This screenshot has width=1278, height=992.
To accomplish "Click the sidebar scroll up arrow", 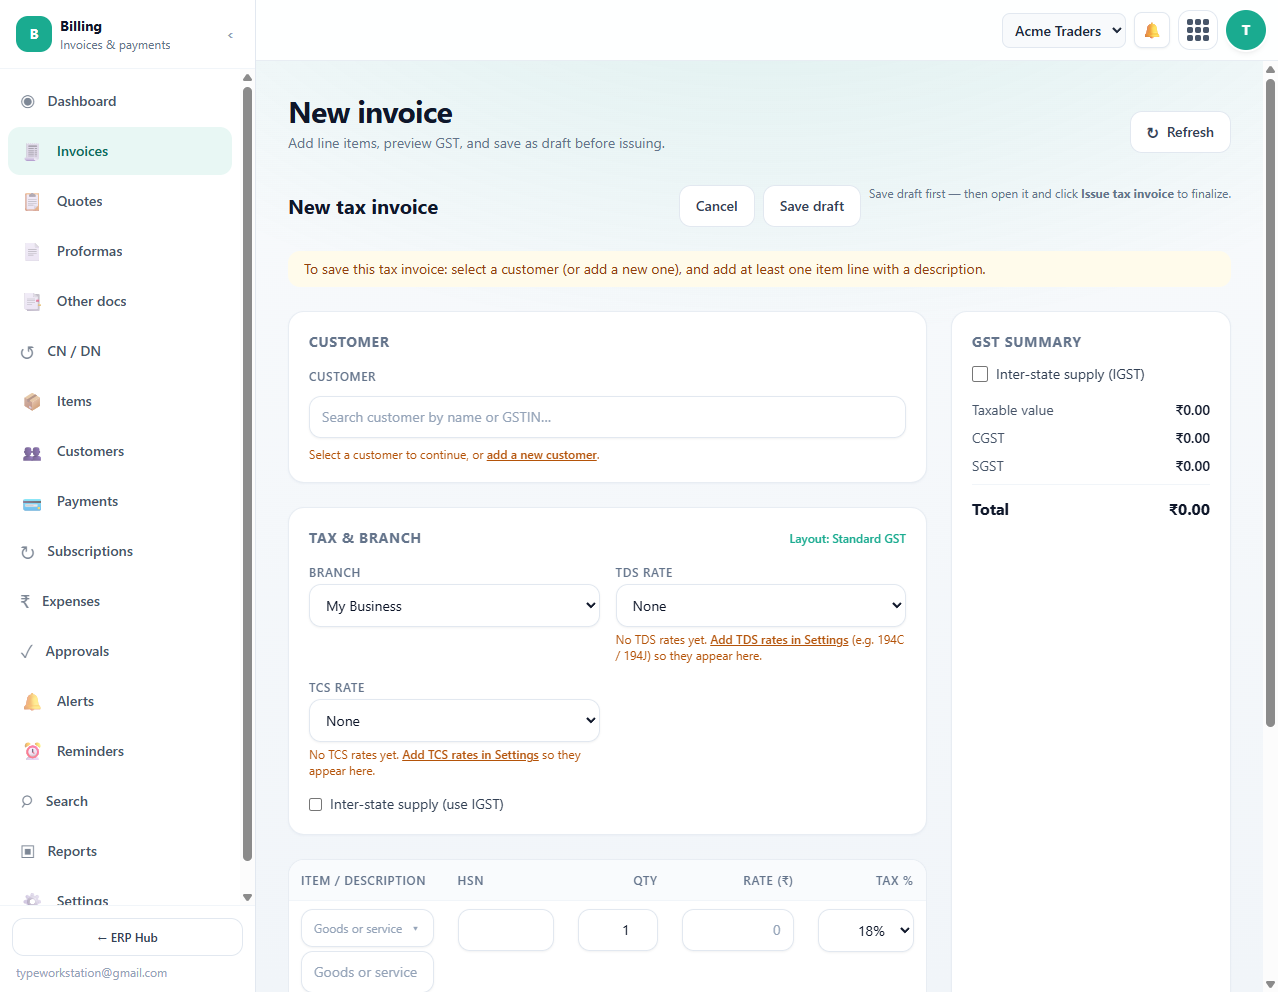I will [x=247, y=77].
